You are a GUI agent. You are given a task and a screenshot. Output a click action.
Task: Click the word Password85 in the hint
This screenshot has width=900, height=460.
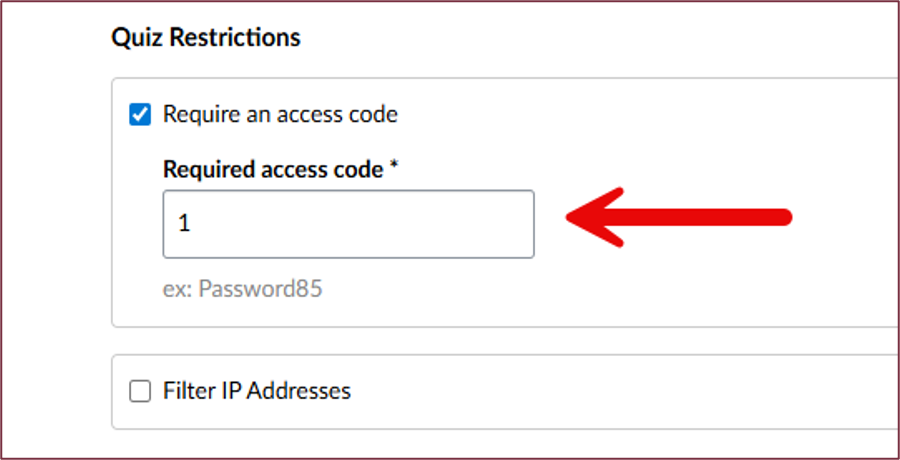[x=260, y=290]
